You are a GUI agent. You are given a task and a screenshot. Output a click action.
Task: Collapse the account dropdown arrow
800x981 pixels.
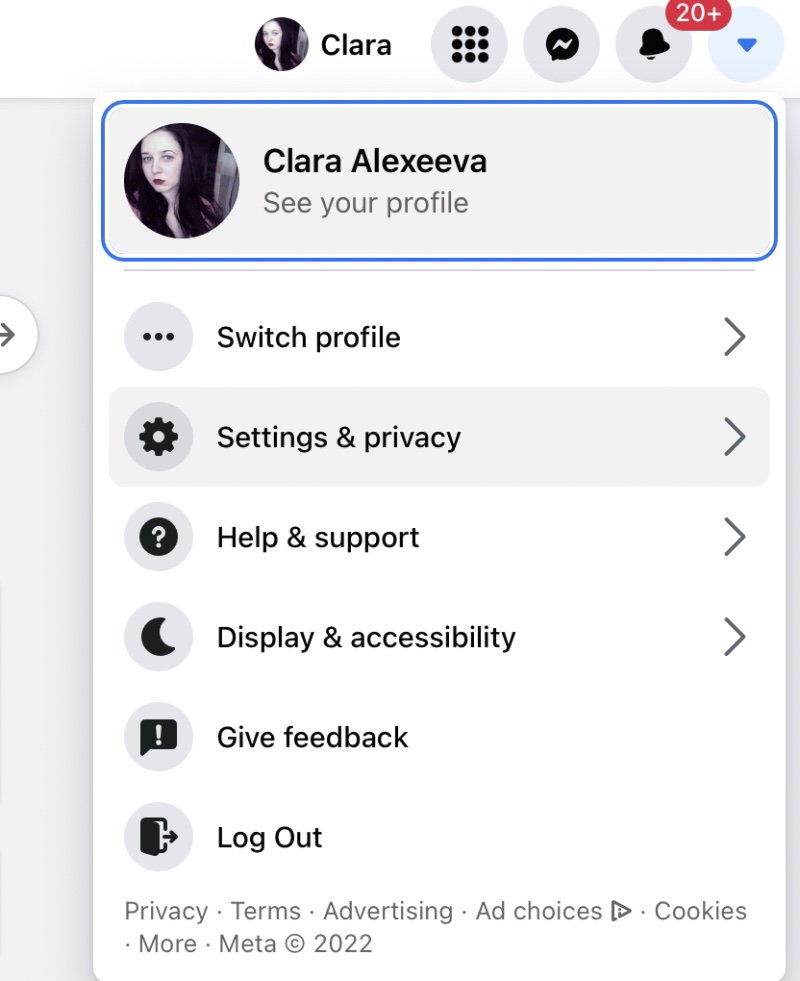pos(746,44)
